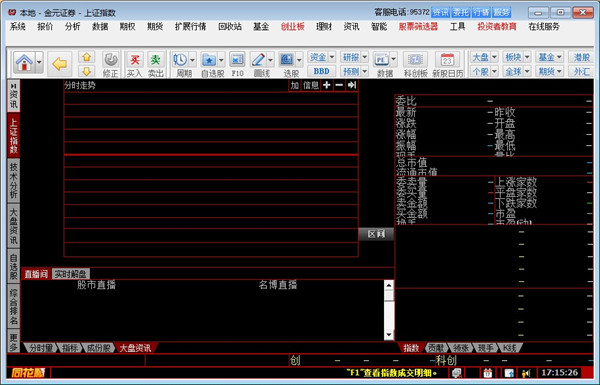Click the BBD button
This screenshot has width=600, height=385.
pos(321,71)
